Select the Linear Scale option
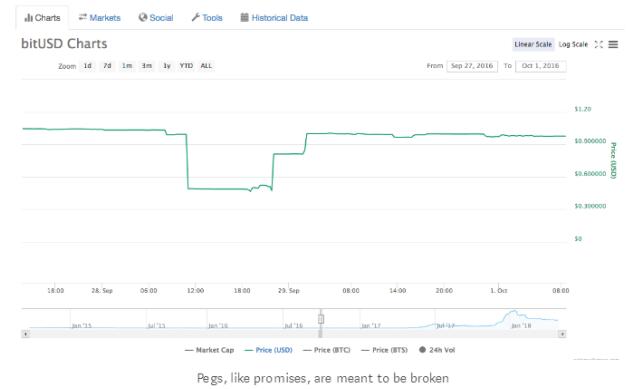The height and width of the screenshot is (389, 632). pyautogui.click(x=533, y=44)
